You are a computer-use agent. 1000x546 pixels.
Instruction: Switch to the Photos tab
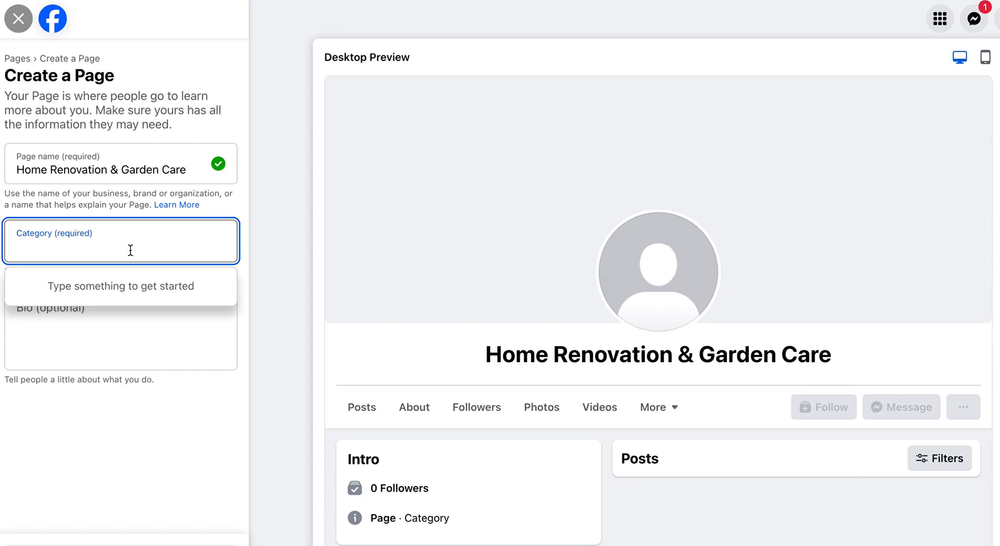coord(541,407)
